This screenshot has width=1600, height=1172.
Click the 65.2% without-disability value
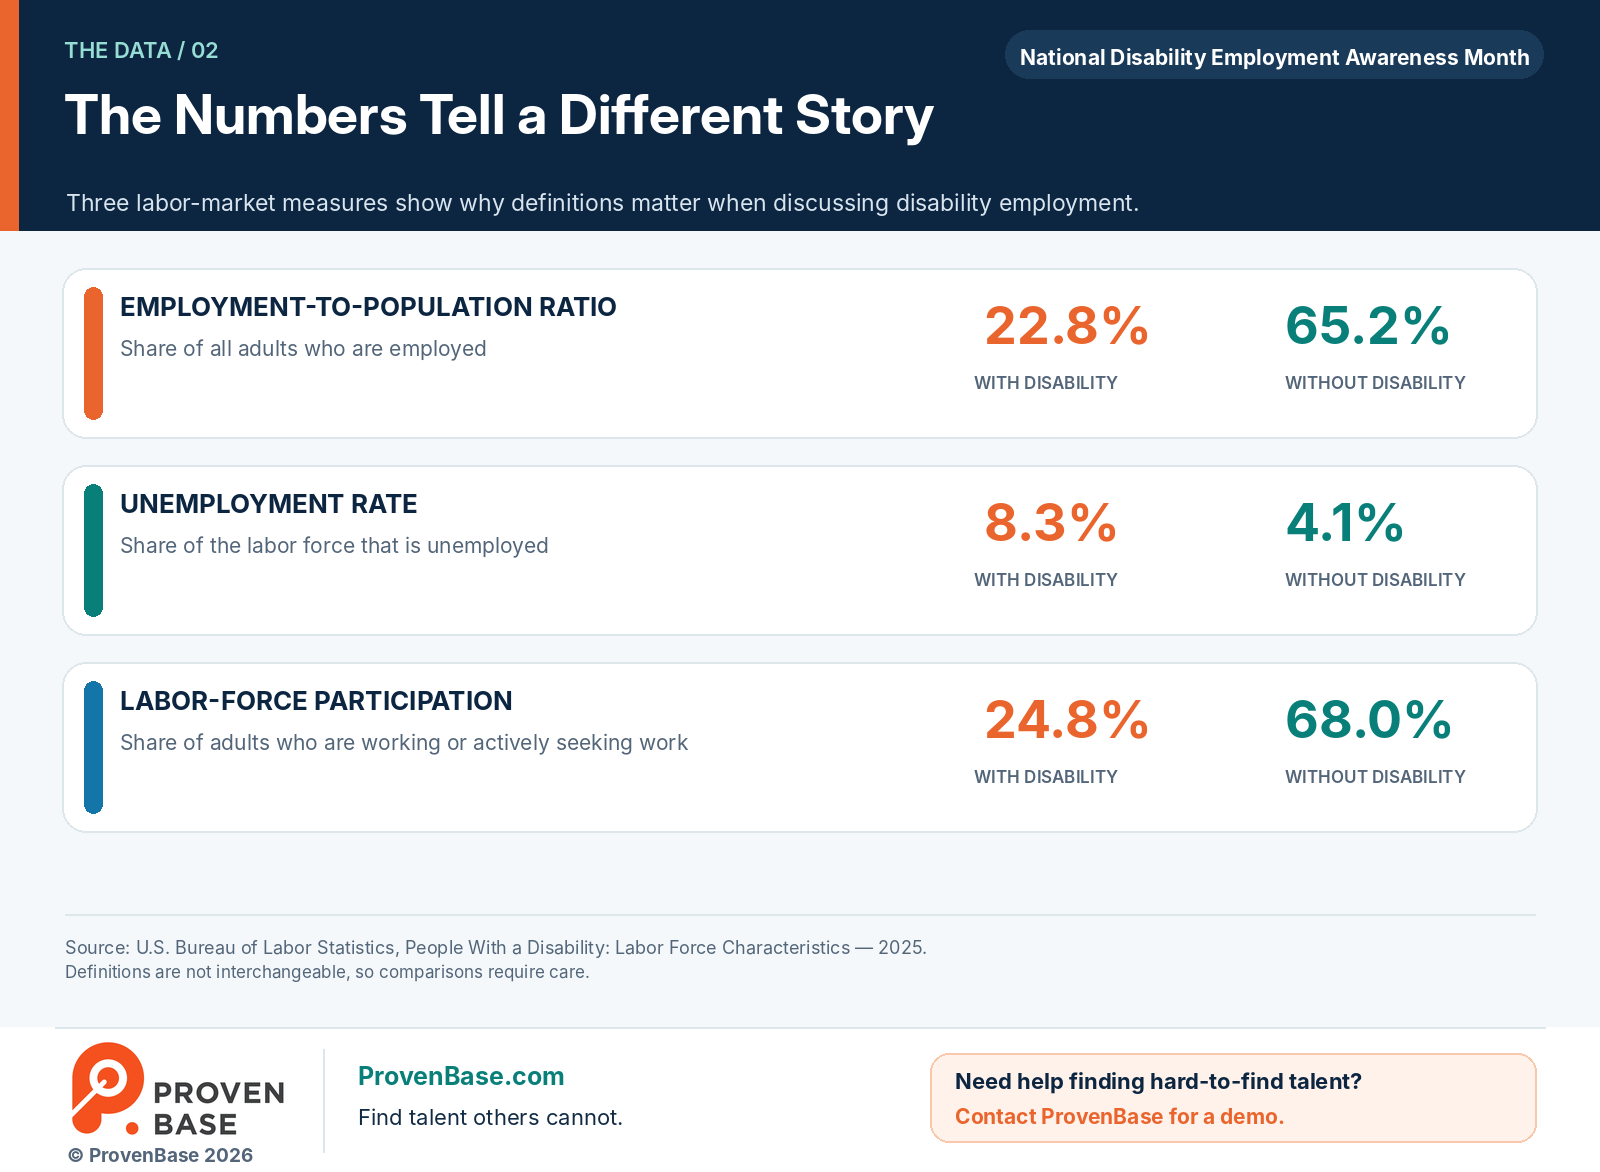tap(1367, 326)
